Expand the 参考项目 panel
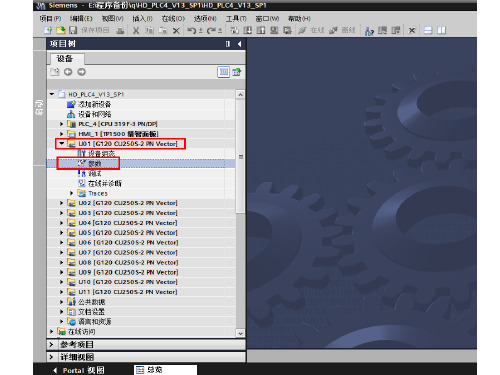The height and width of the screenshot is (375, 500). [52, 344]
